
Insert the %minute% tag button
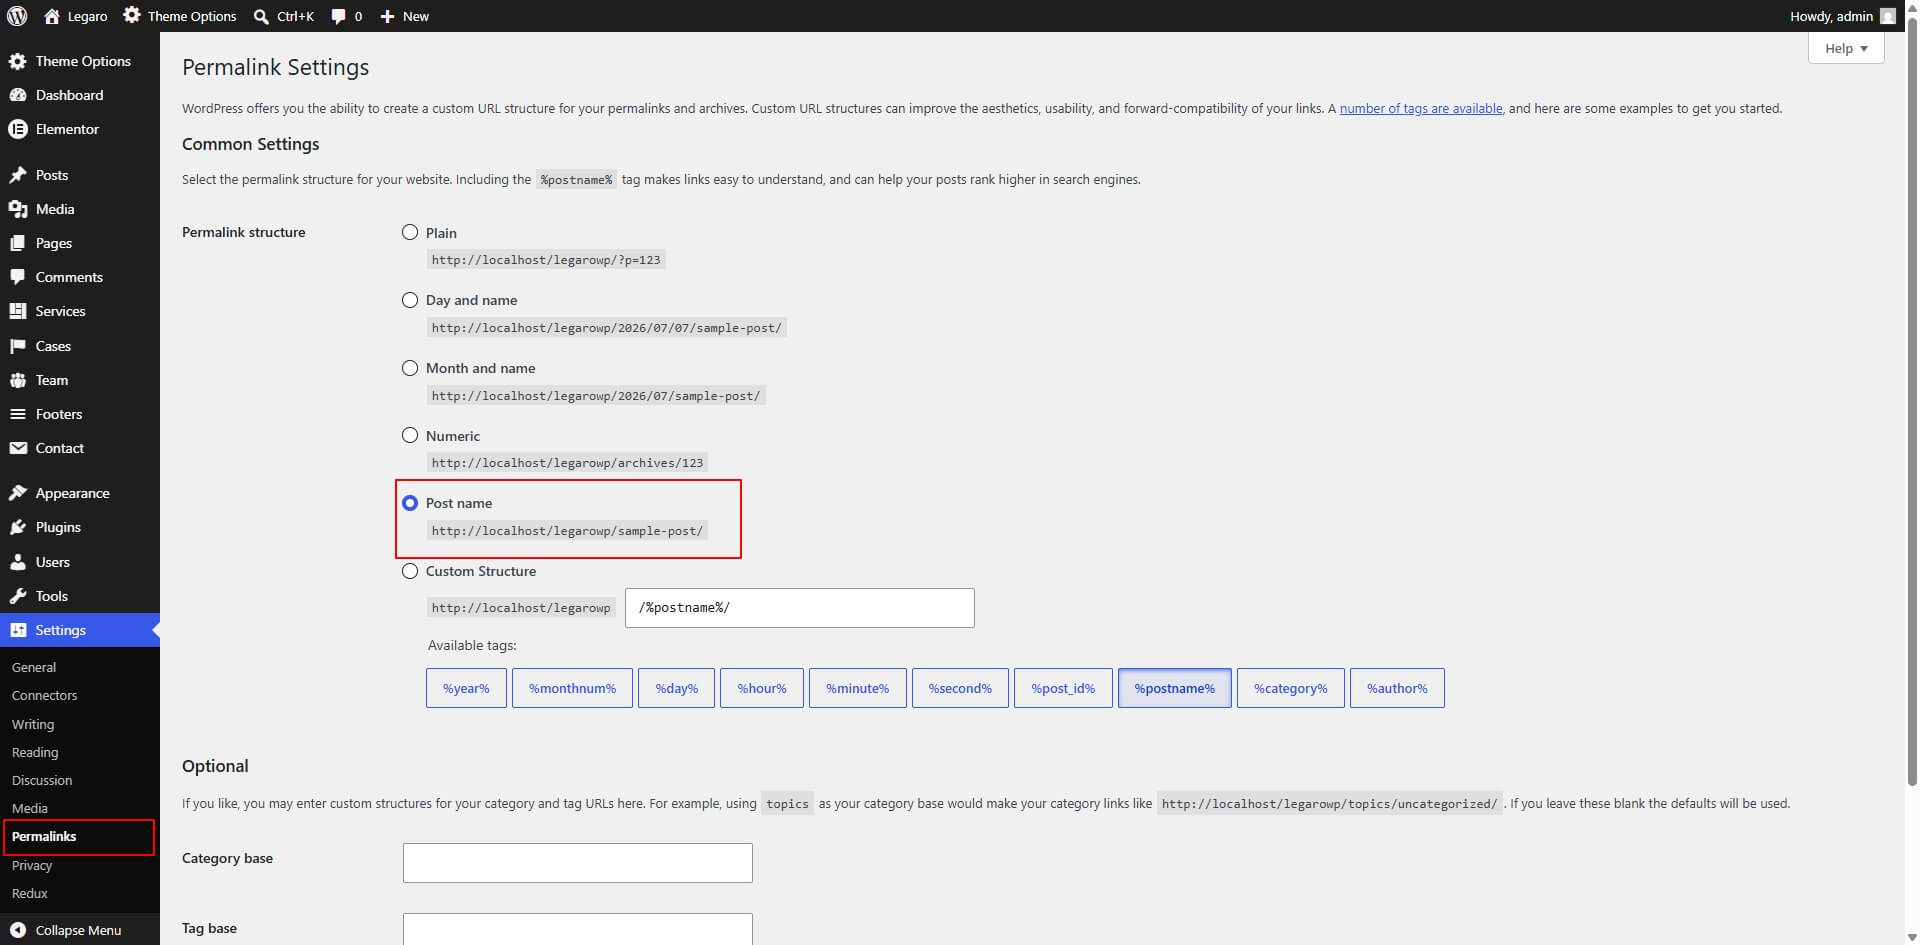(857, 688)
